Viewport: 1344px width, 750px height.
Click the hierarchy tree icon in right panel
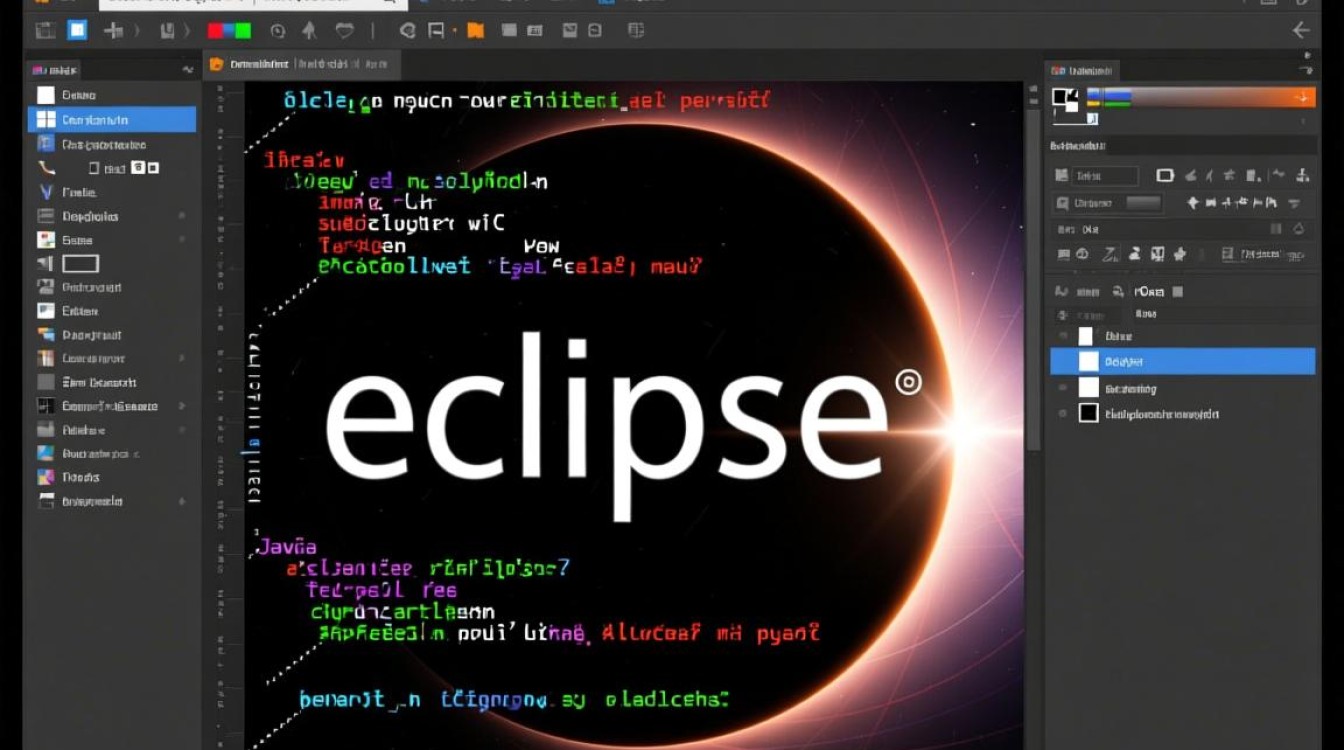pyautogui.click(x=1302, y=176)
